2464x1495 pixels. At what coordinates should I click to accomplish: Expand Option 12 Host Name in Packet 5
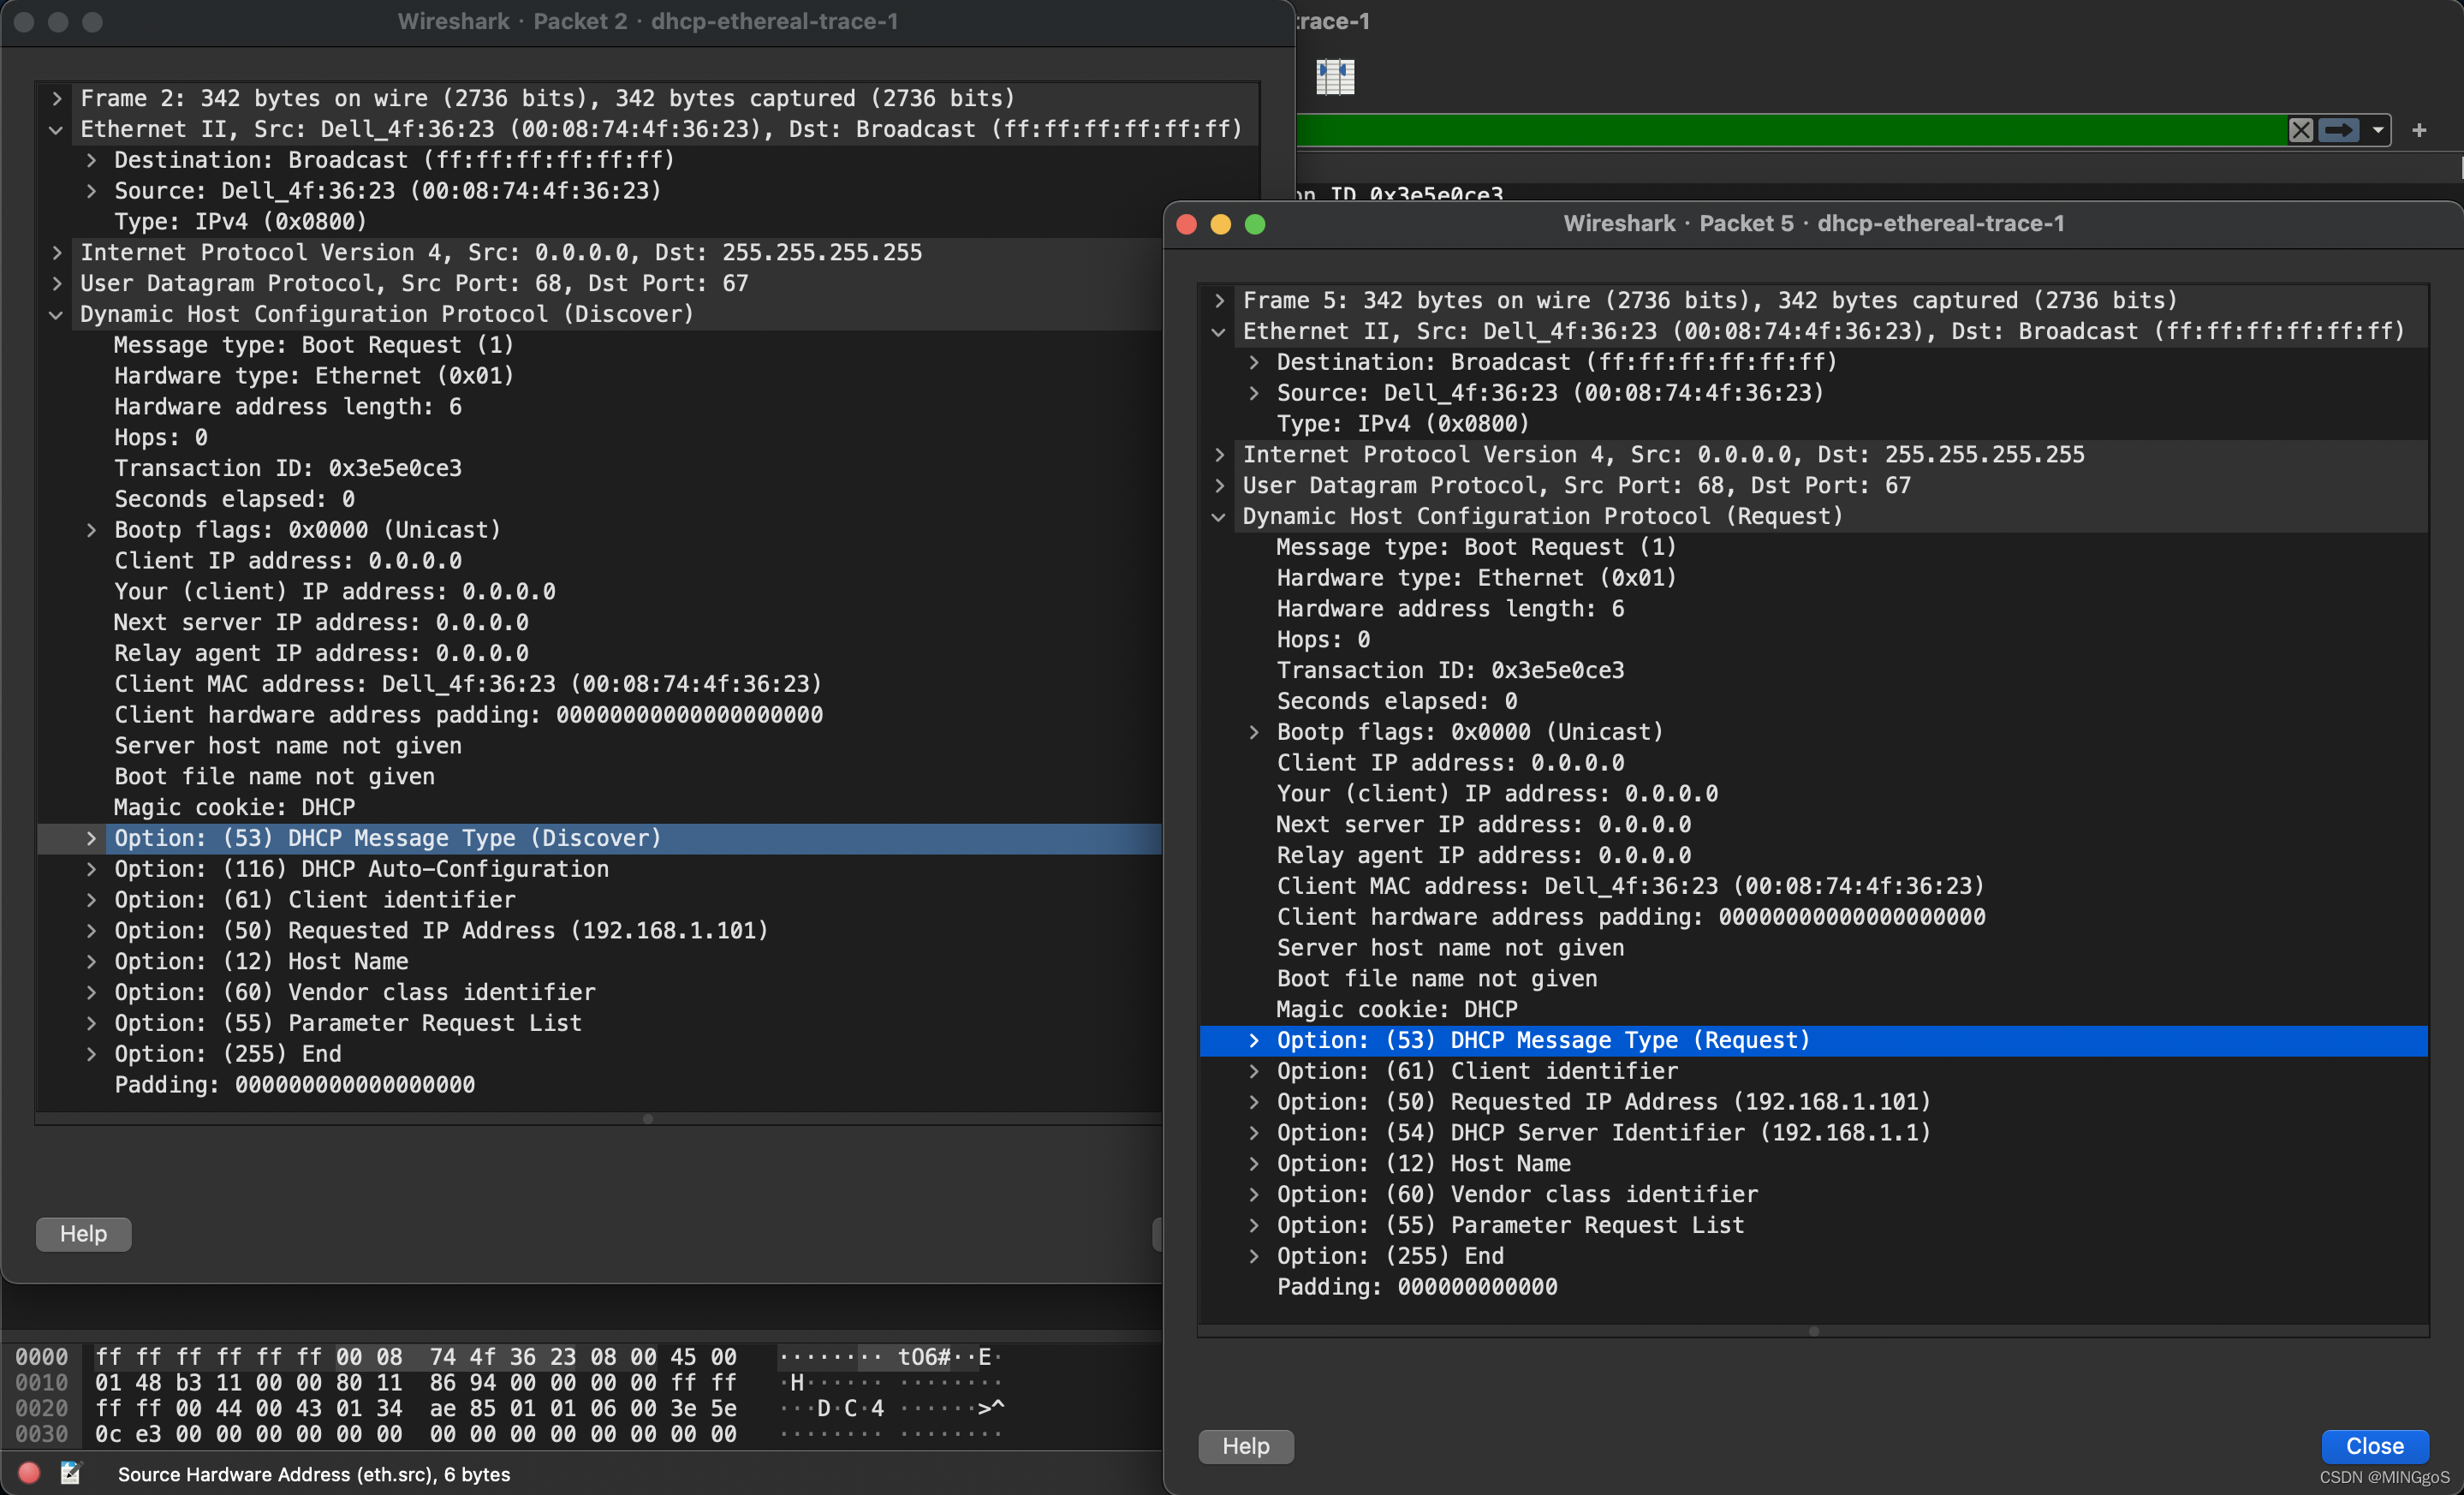(1253, 1163)
